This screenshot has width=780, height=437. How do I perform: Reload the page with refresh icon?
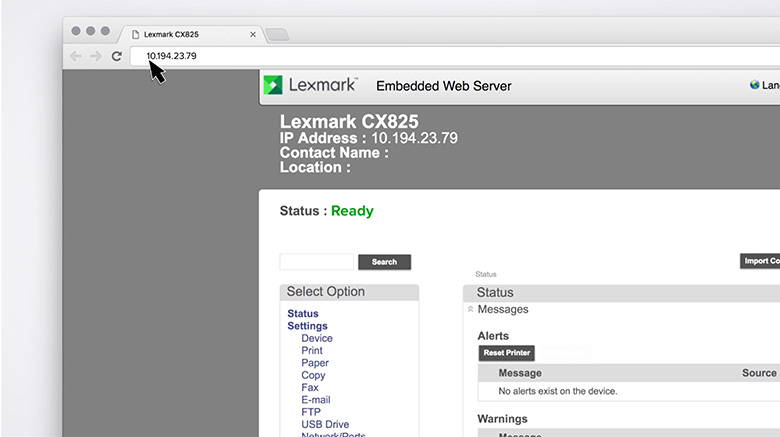pos(116,57)
